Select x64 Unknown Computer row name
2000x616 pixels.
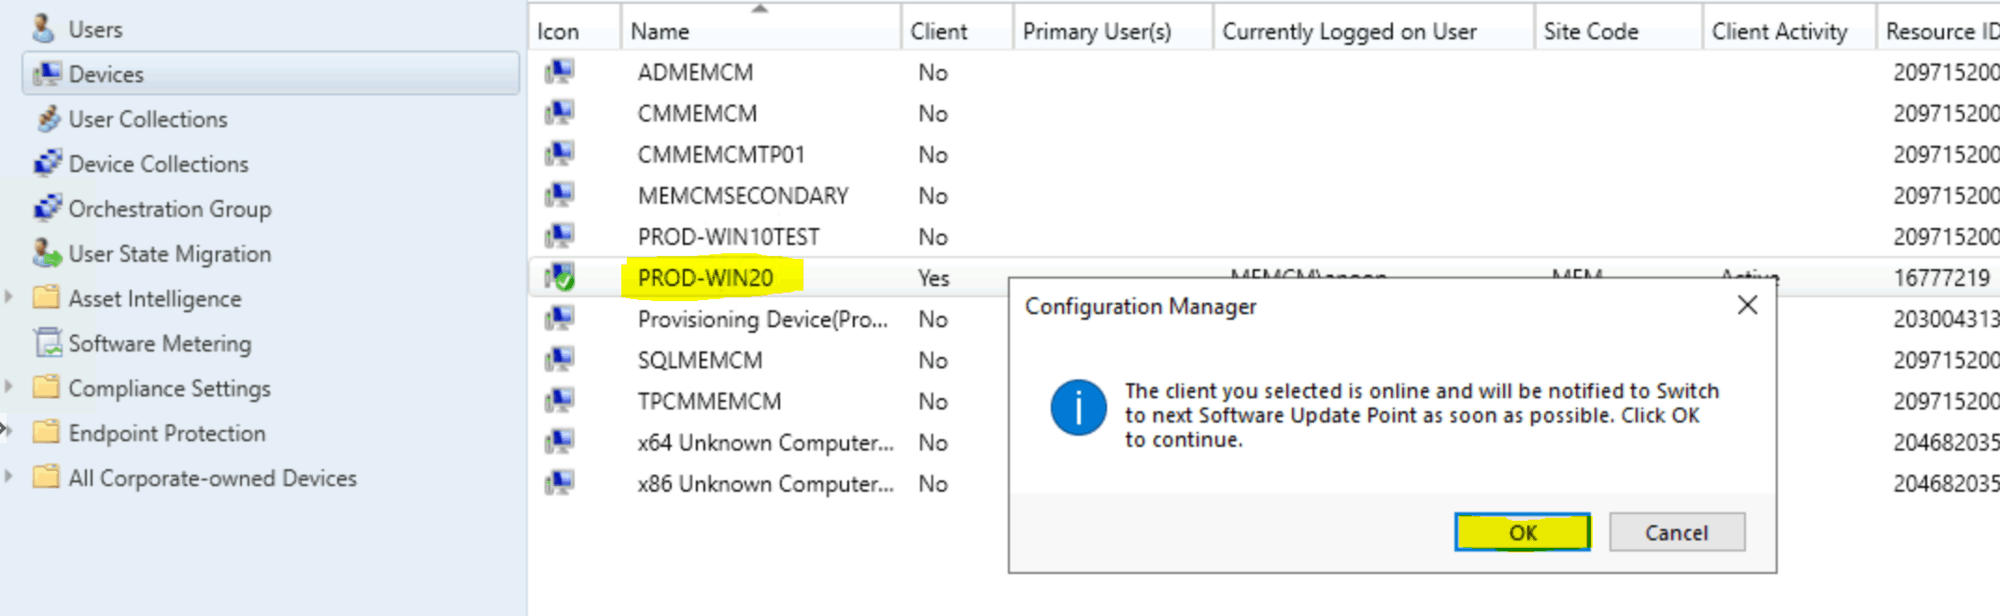(x=765, y=442)
